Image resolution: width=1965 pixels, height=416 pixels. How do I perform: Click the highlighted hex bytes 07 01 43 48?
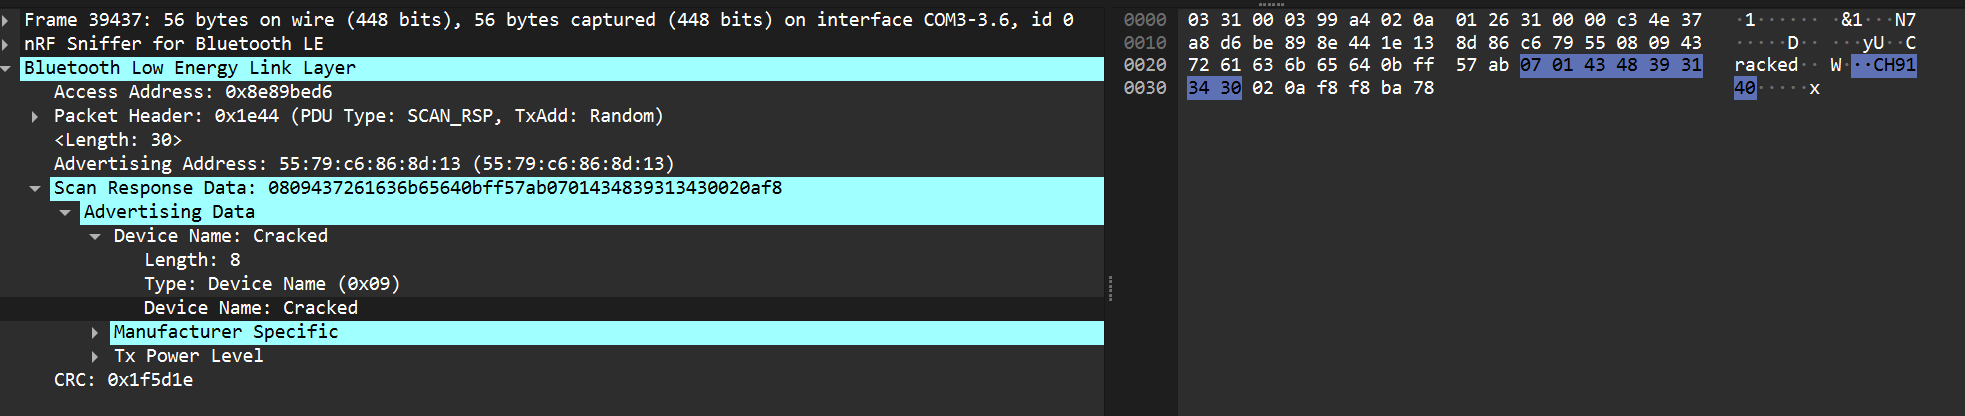point(1578,65)
